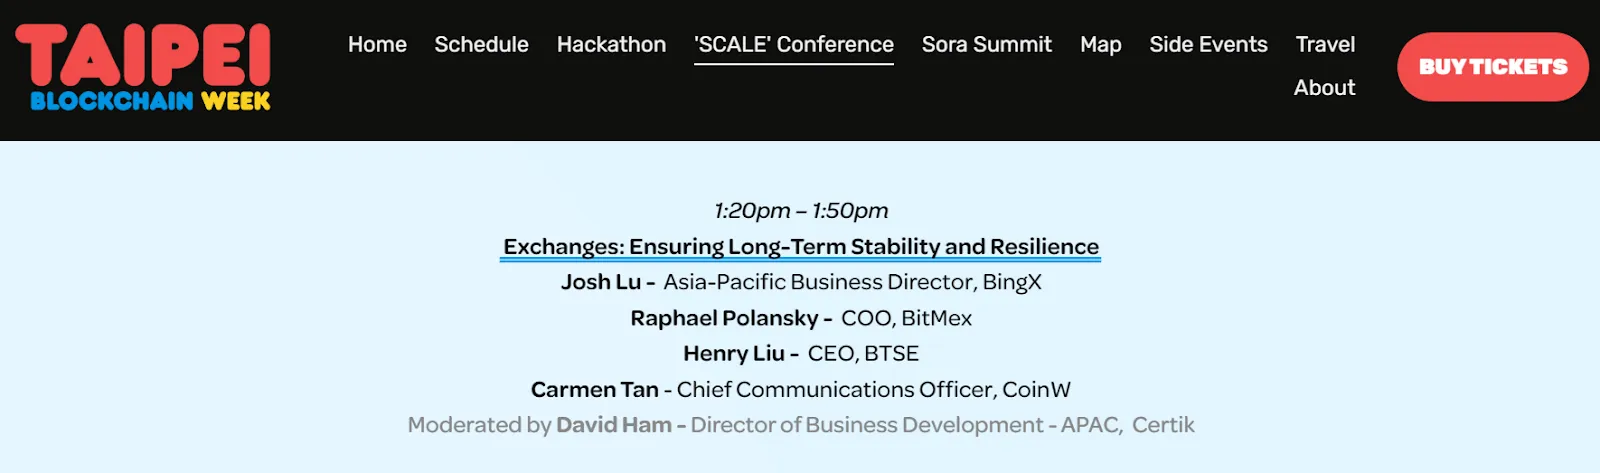Visit the About page
Image resolution: width=1600 pixels, height=473 pixels.
(x=1324, y=88)
